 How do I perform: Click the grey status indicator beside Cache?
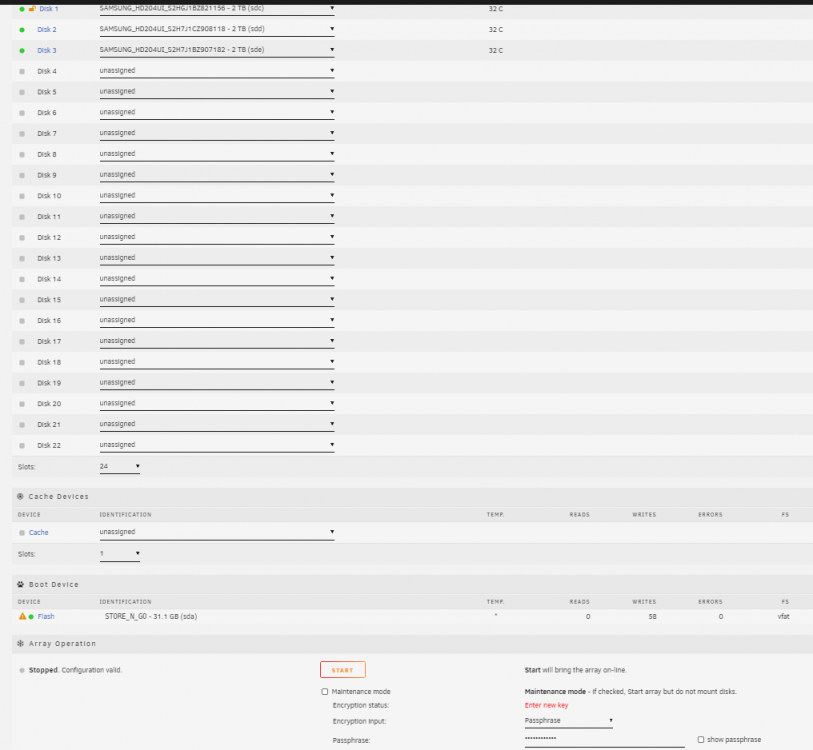(22, 533)
